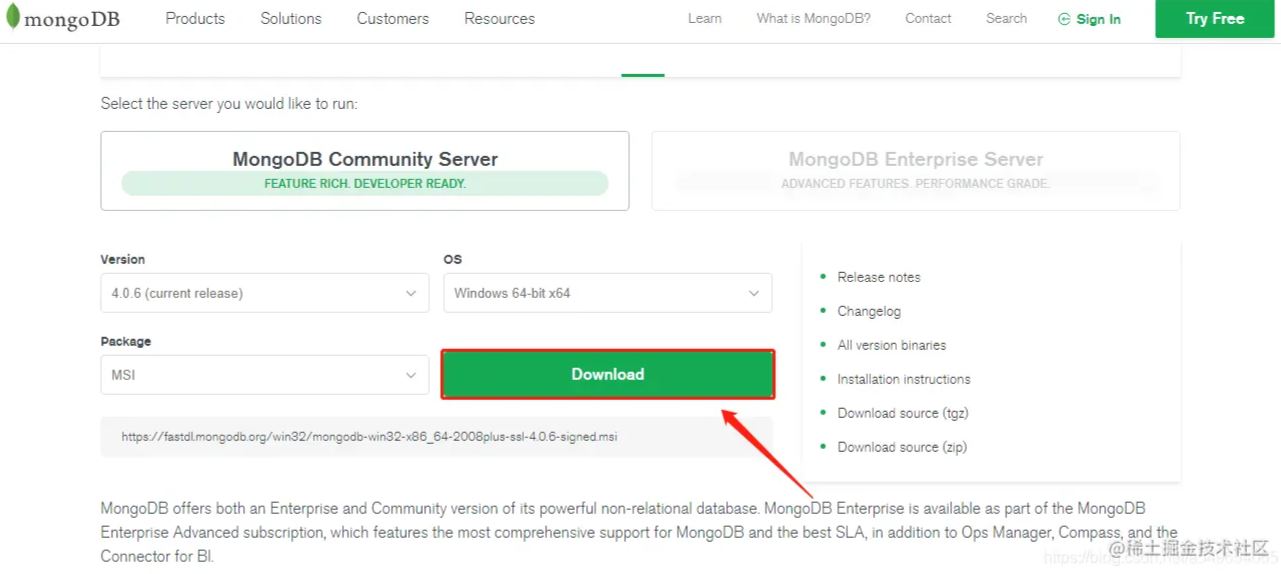This screenshot has width=1281, height=574.
Task: Click Download source (tgz)
Action: (903, 413)
